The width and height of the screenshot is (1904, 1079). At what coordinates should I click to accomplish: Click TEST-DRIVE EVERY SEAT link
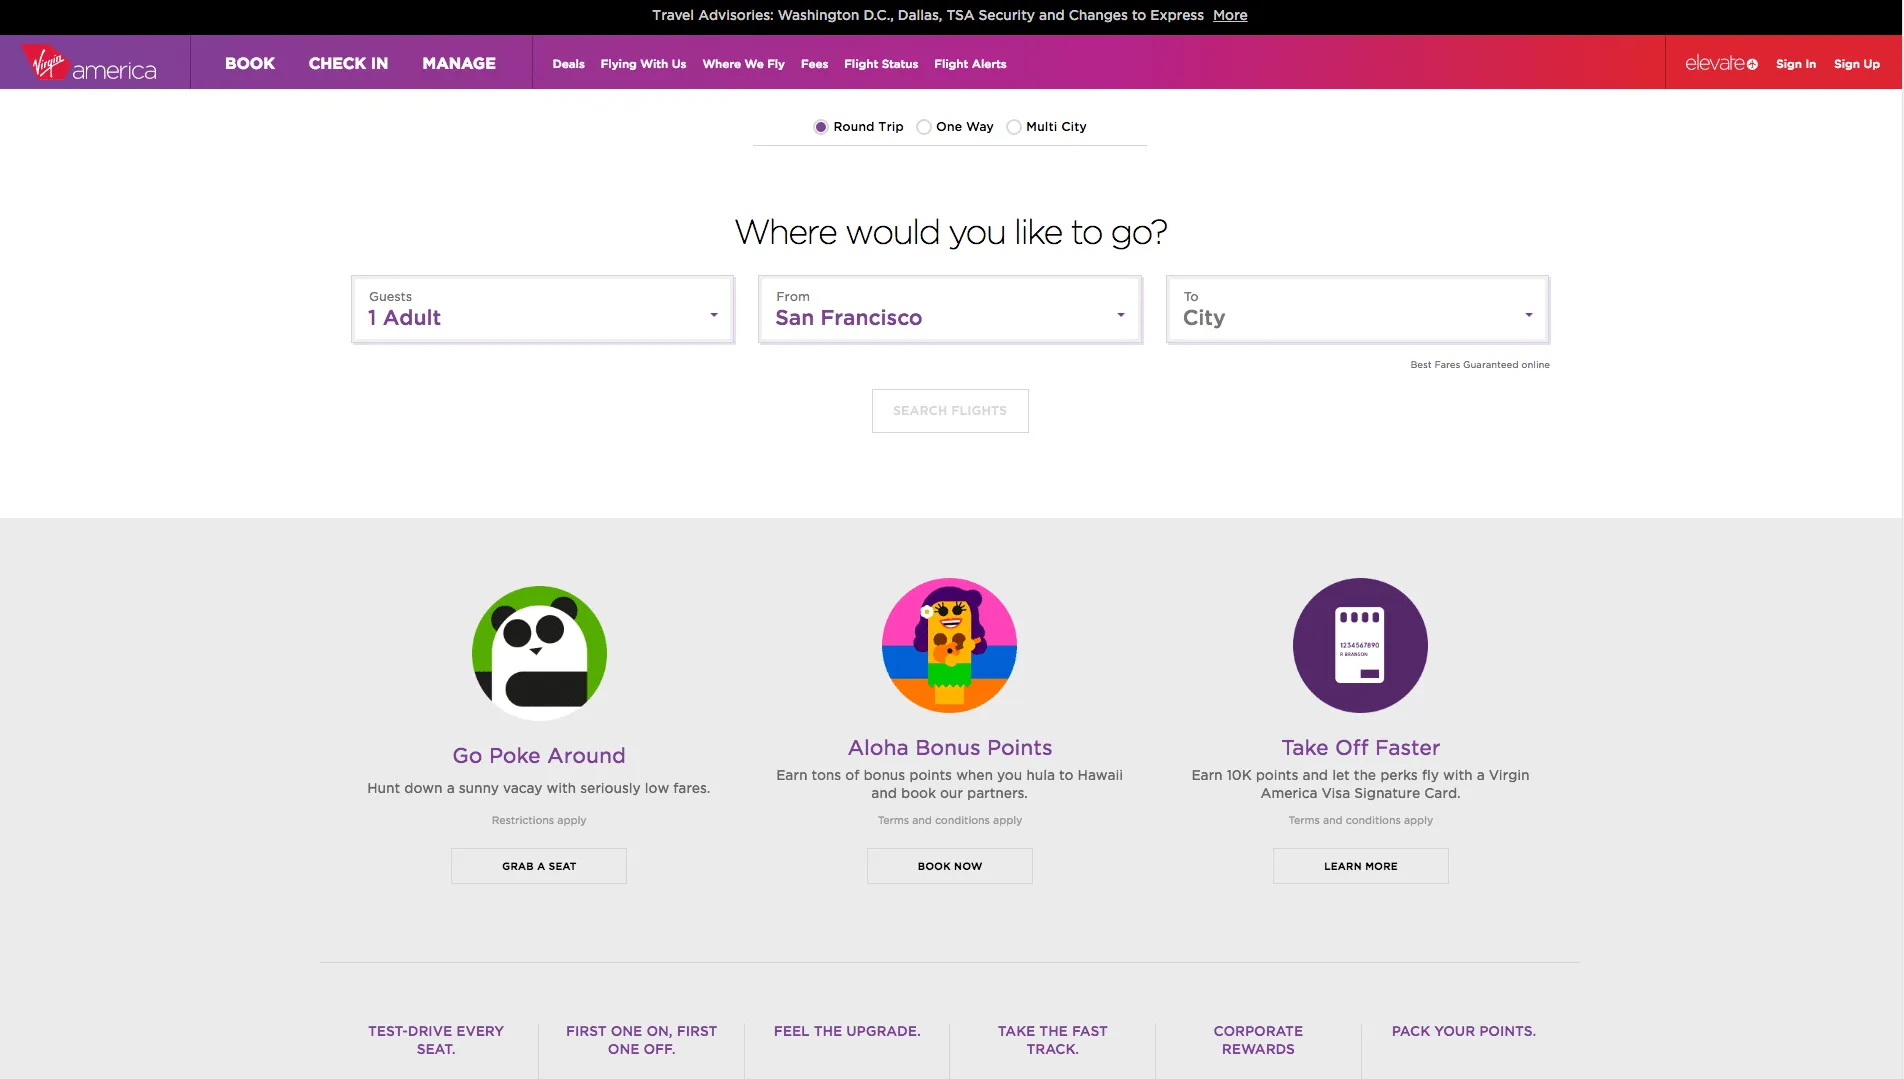(x=436, y=1040)
